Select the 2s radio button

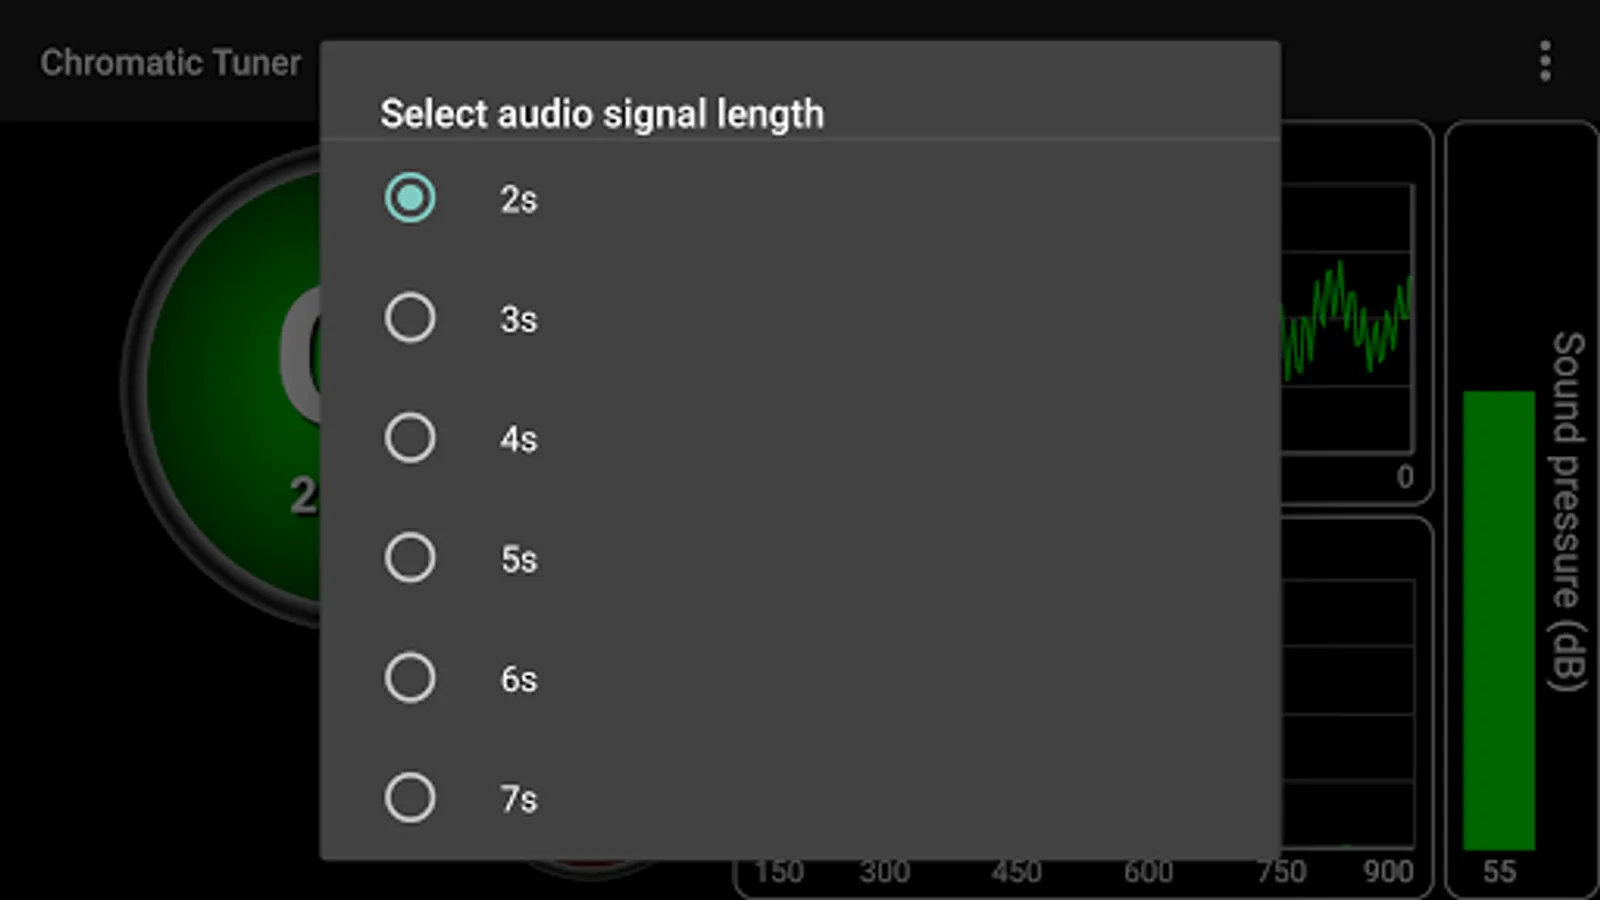click(410, 198)
